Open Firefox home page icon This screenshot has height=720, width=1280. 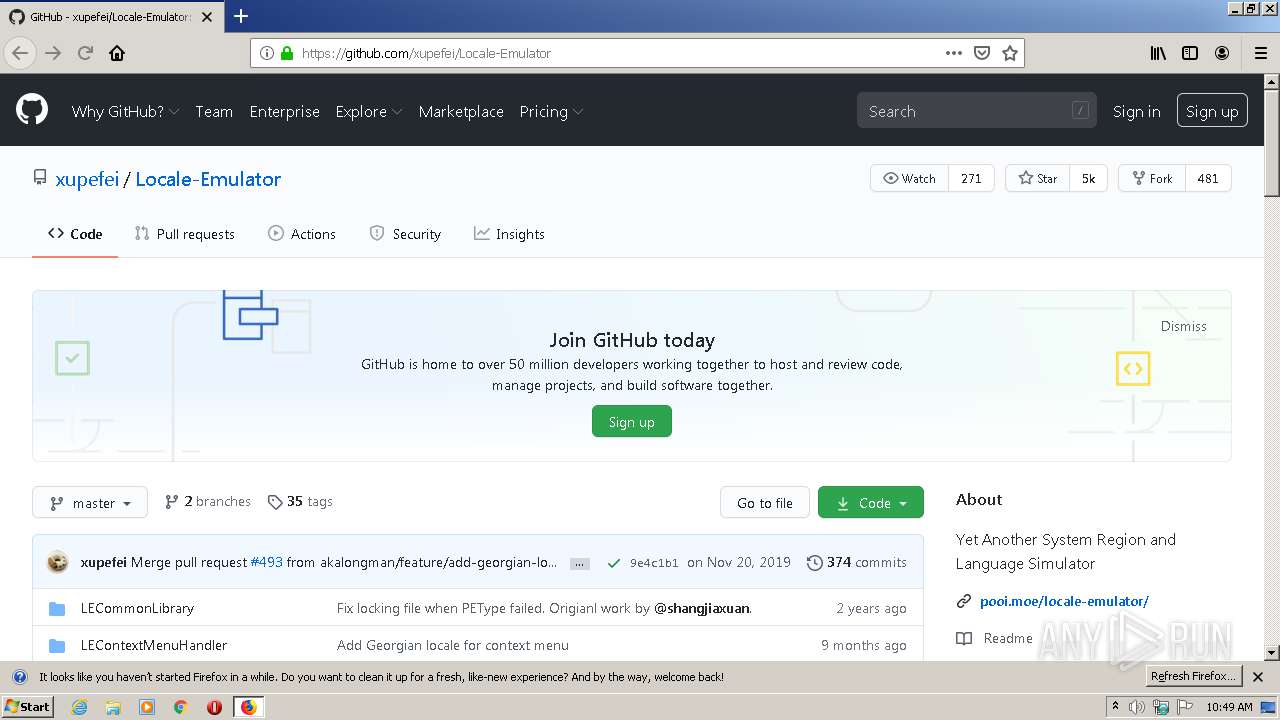117,53
